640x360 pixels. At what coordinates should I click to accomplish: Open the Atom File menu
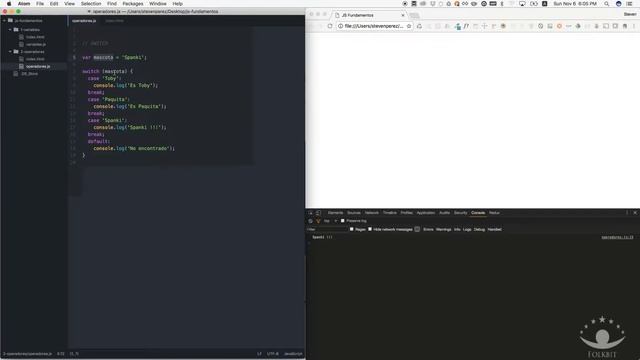[x=40, y=4]
